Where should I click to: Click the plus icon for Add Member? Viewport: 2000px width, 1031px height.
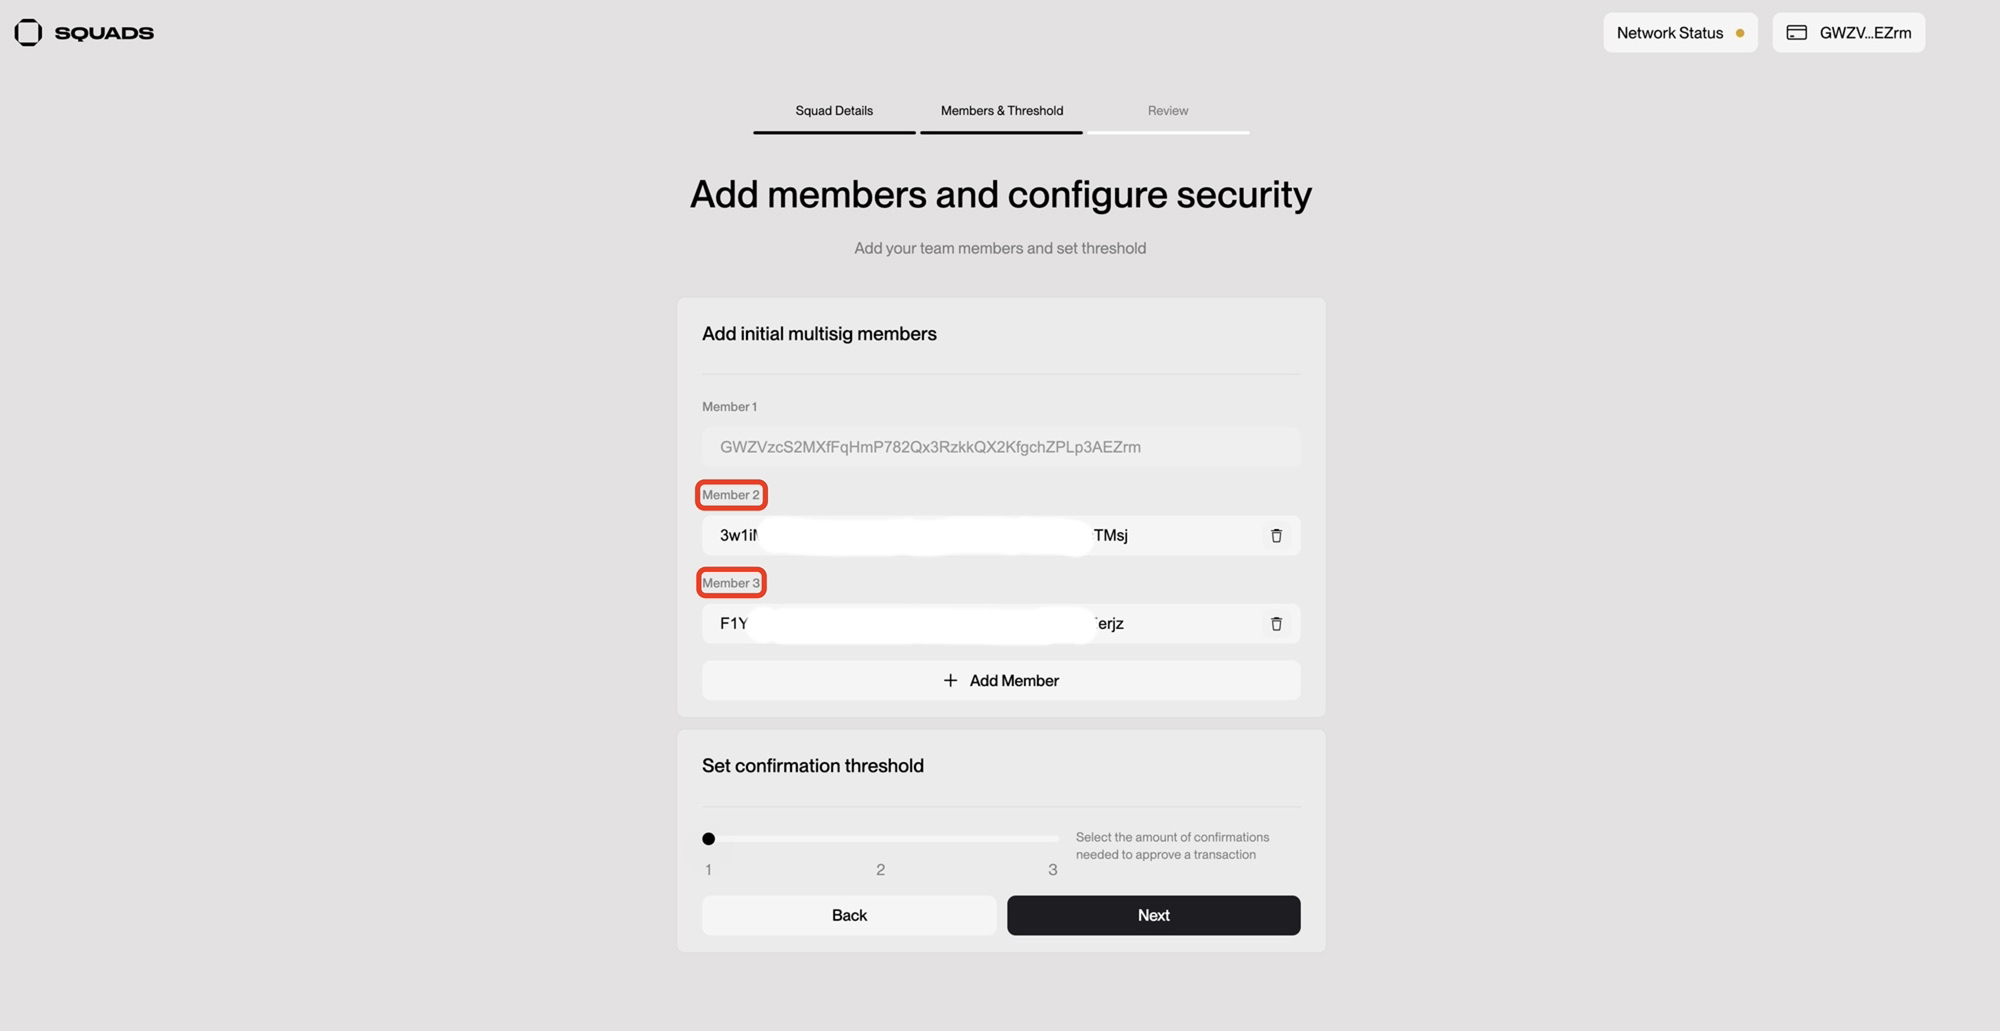pos(950,681)
